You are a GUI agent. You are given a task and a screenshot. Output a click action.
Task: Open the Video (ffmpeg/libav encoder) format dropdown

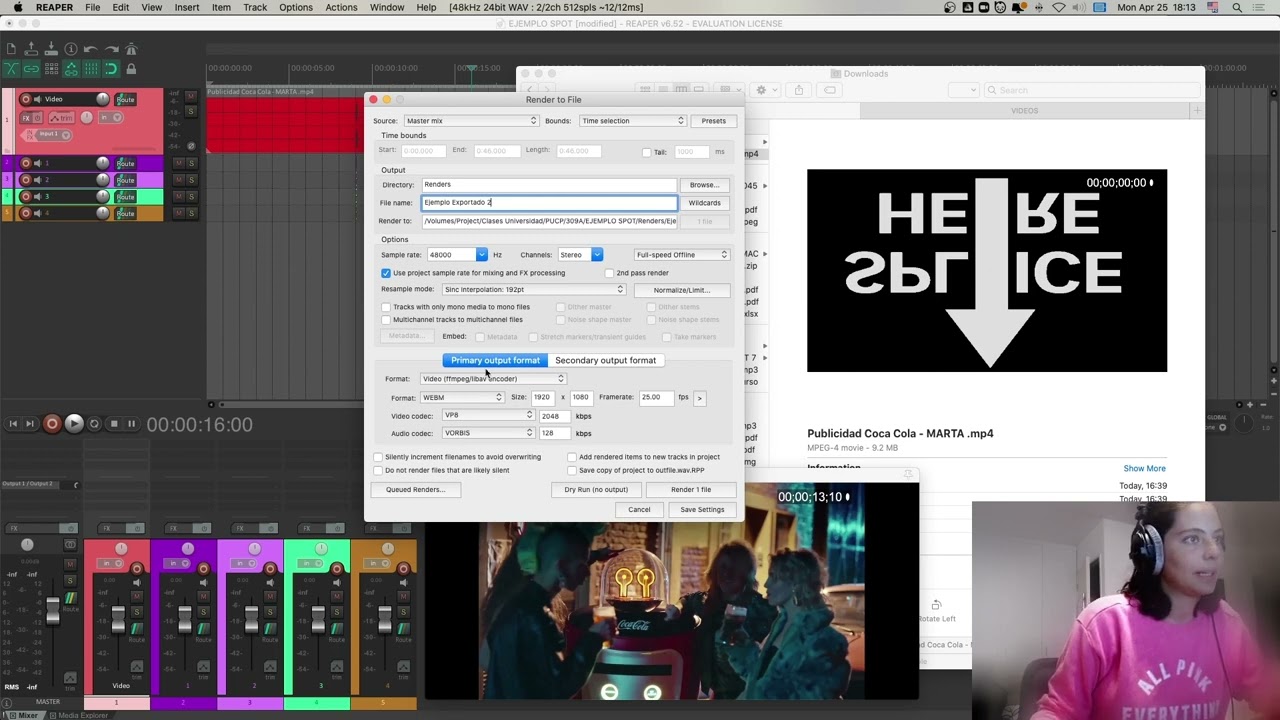point(492,379)
